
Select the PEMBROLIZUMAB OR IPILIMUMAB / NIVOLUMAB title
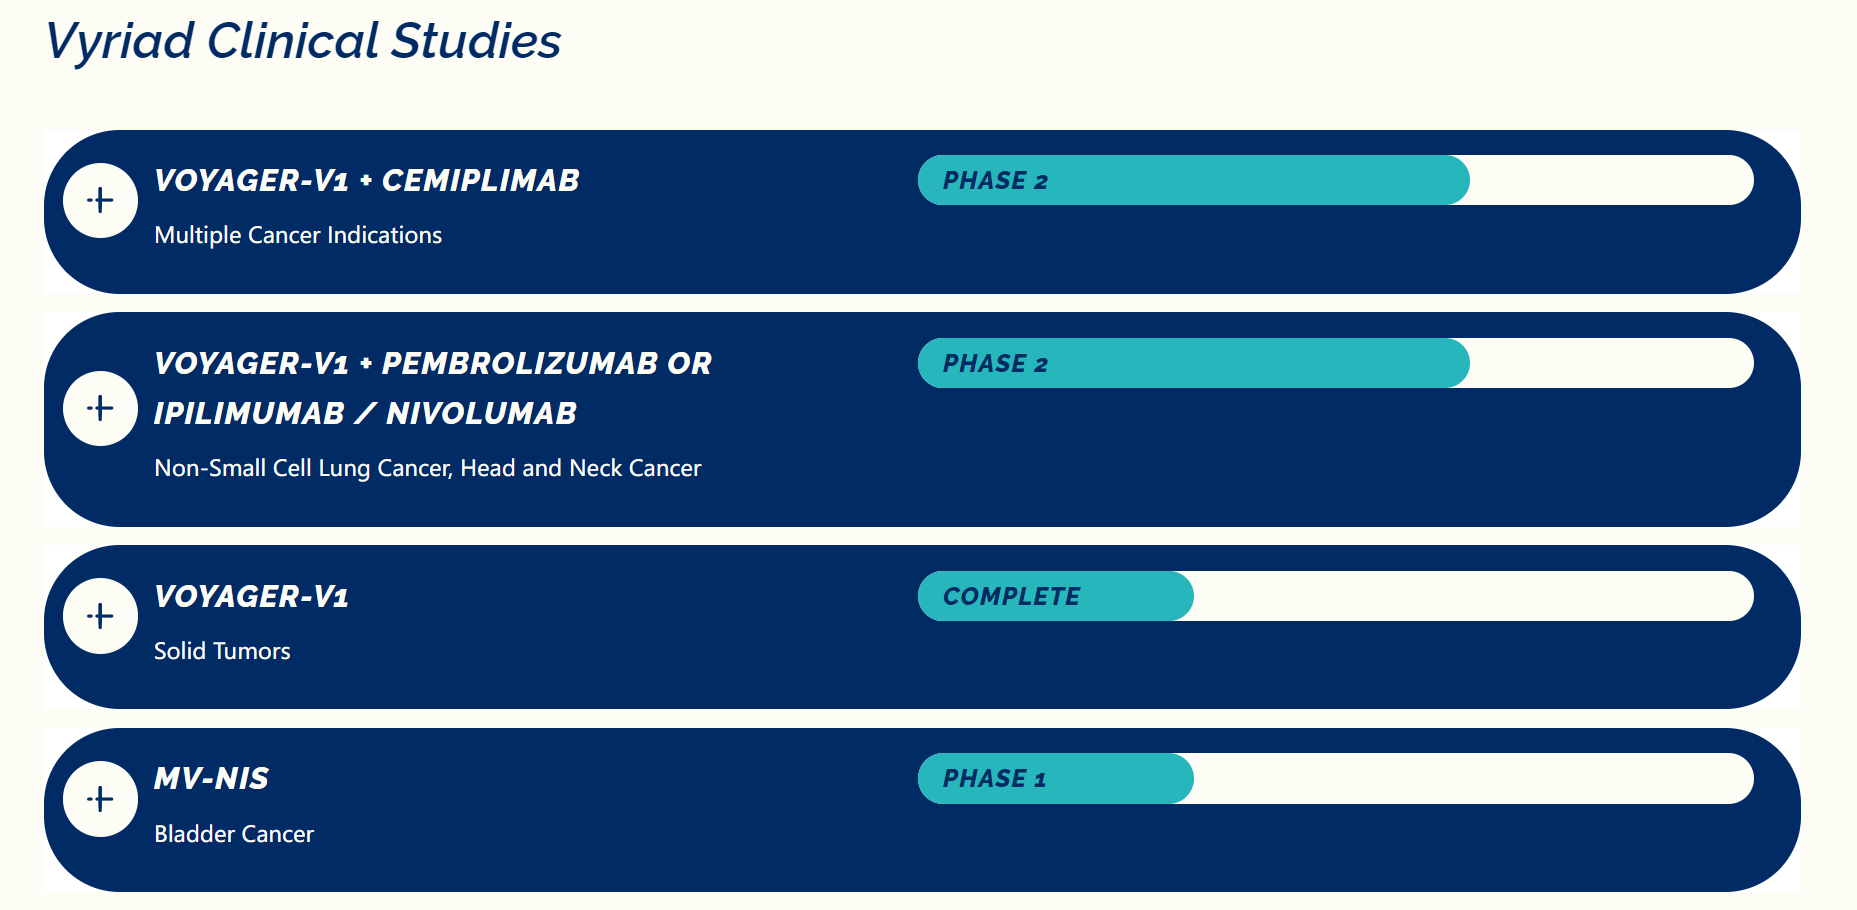click(432, 388)
